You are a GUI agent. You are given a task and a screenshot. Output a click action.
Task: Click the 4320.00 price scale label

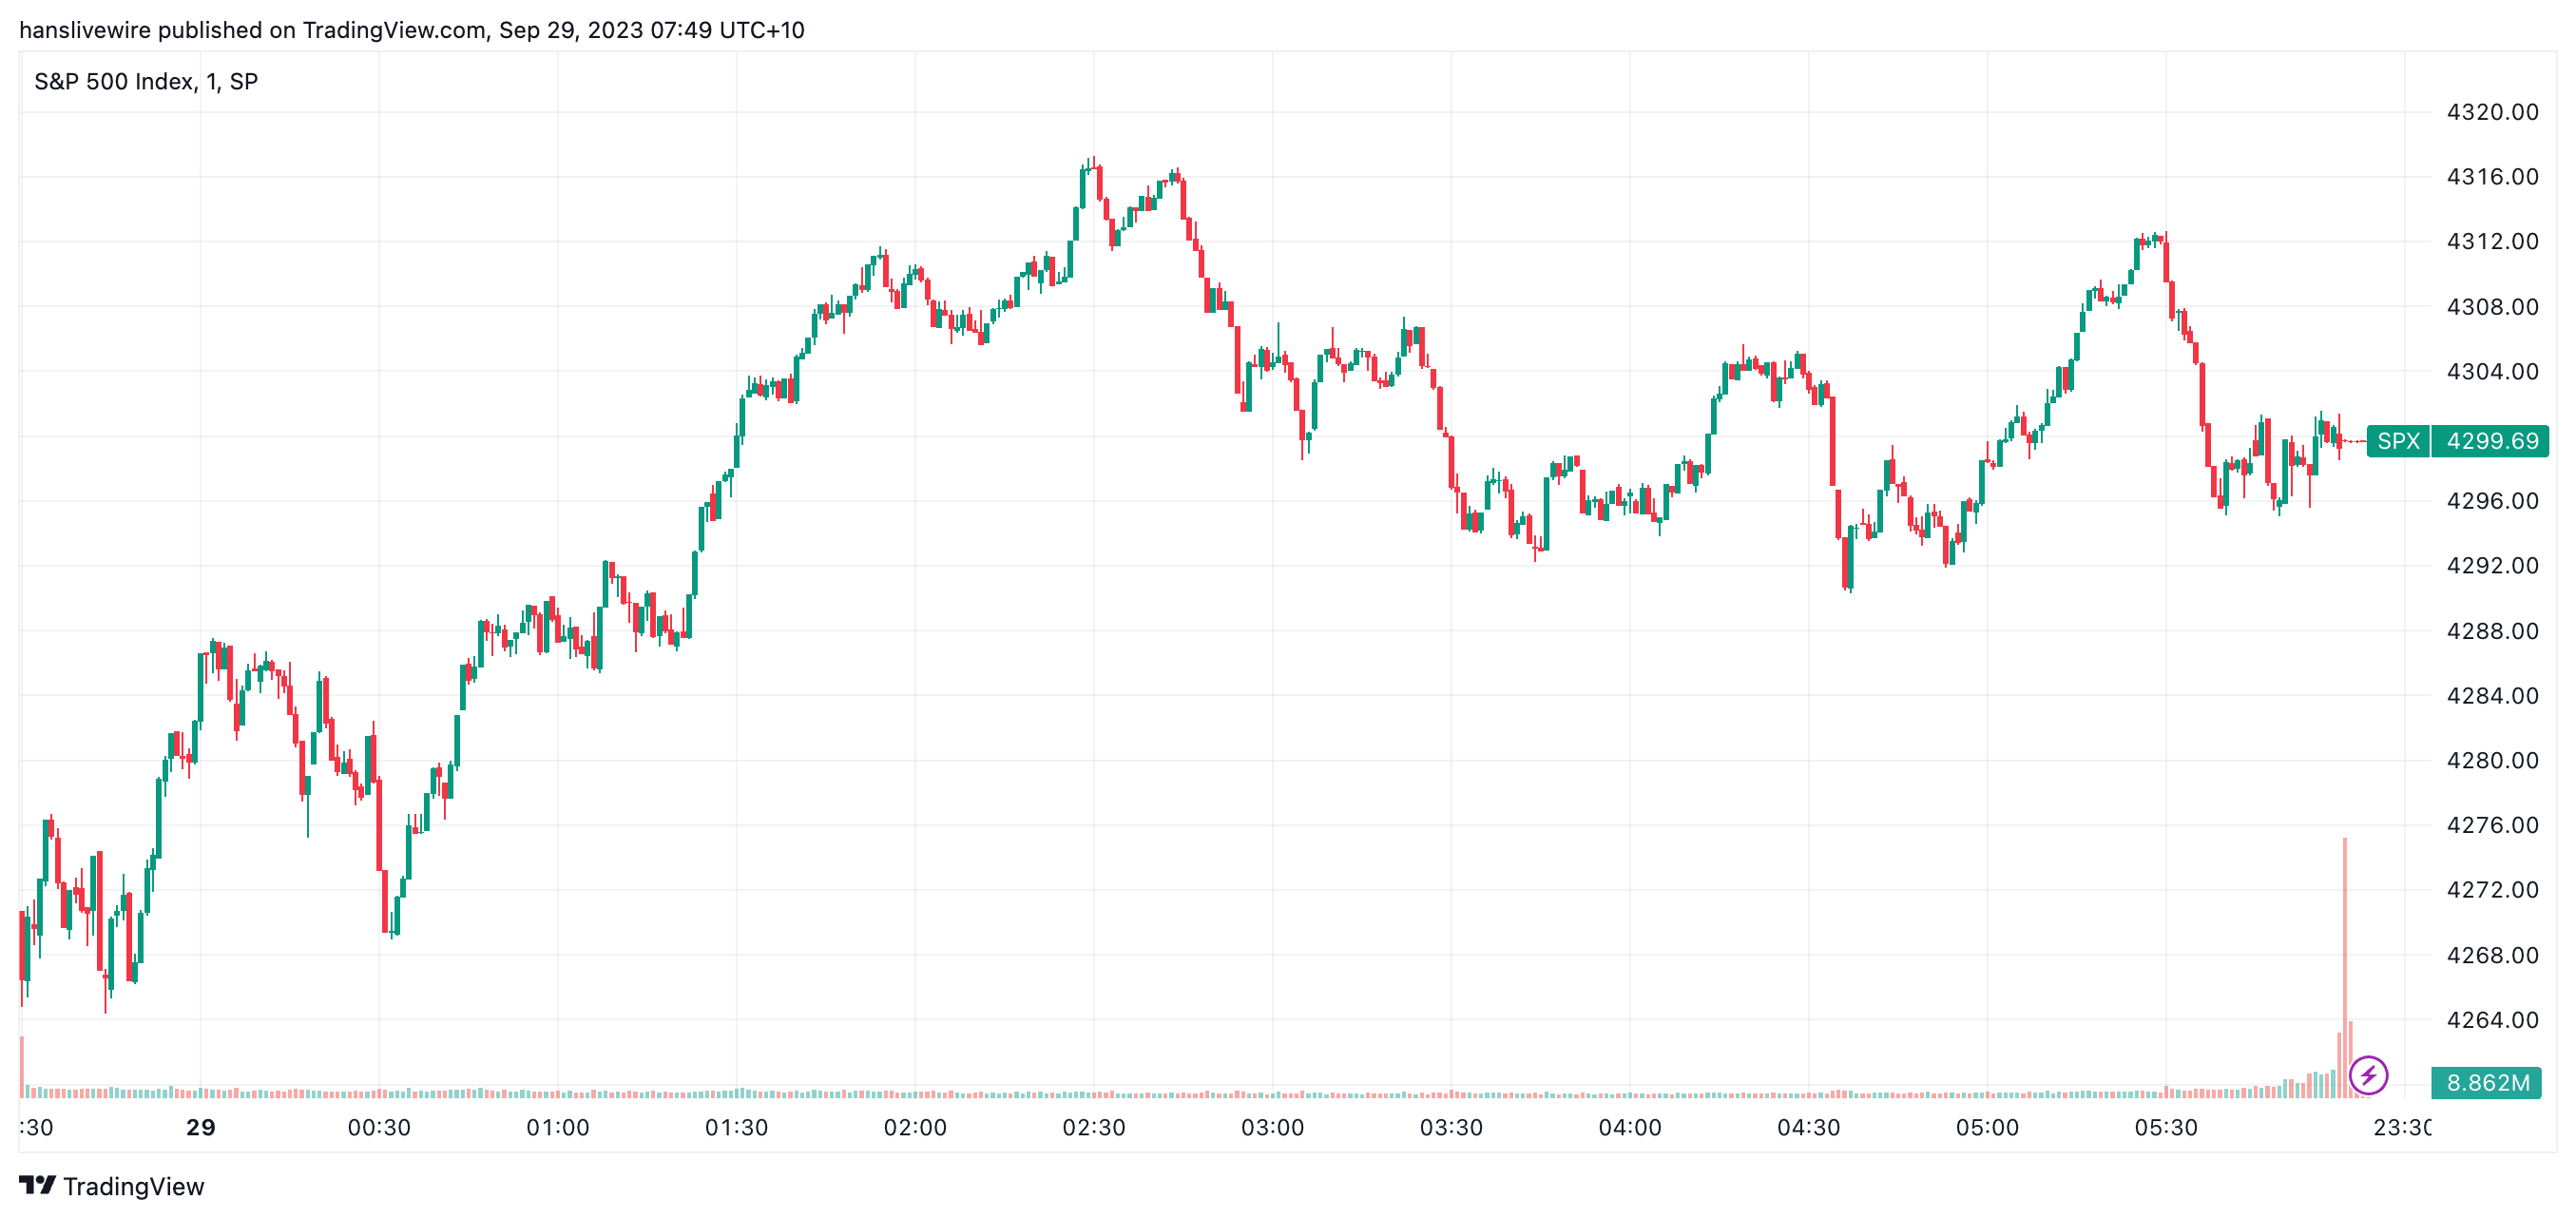2492,112
